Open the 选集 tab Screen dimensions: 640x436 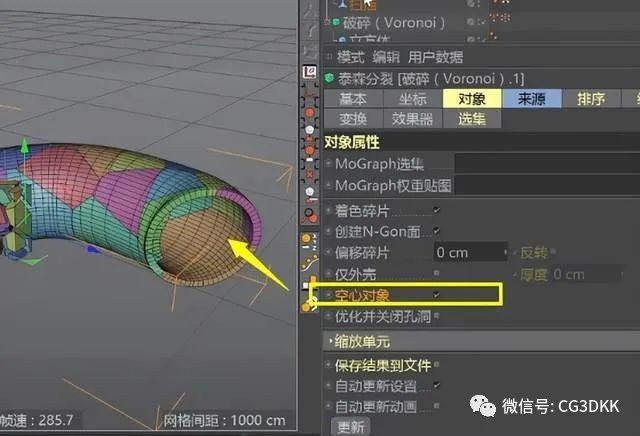click(x=472, y=119)
